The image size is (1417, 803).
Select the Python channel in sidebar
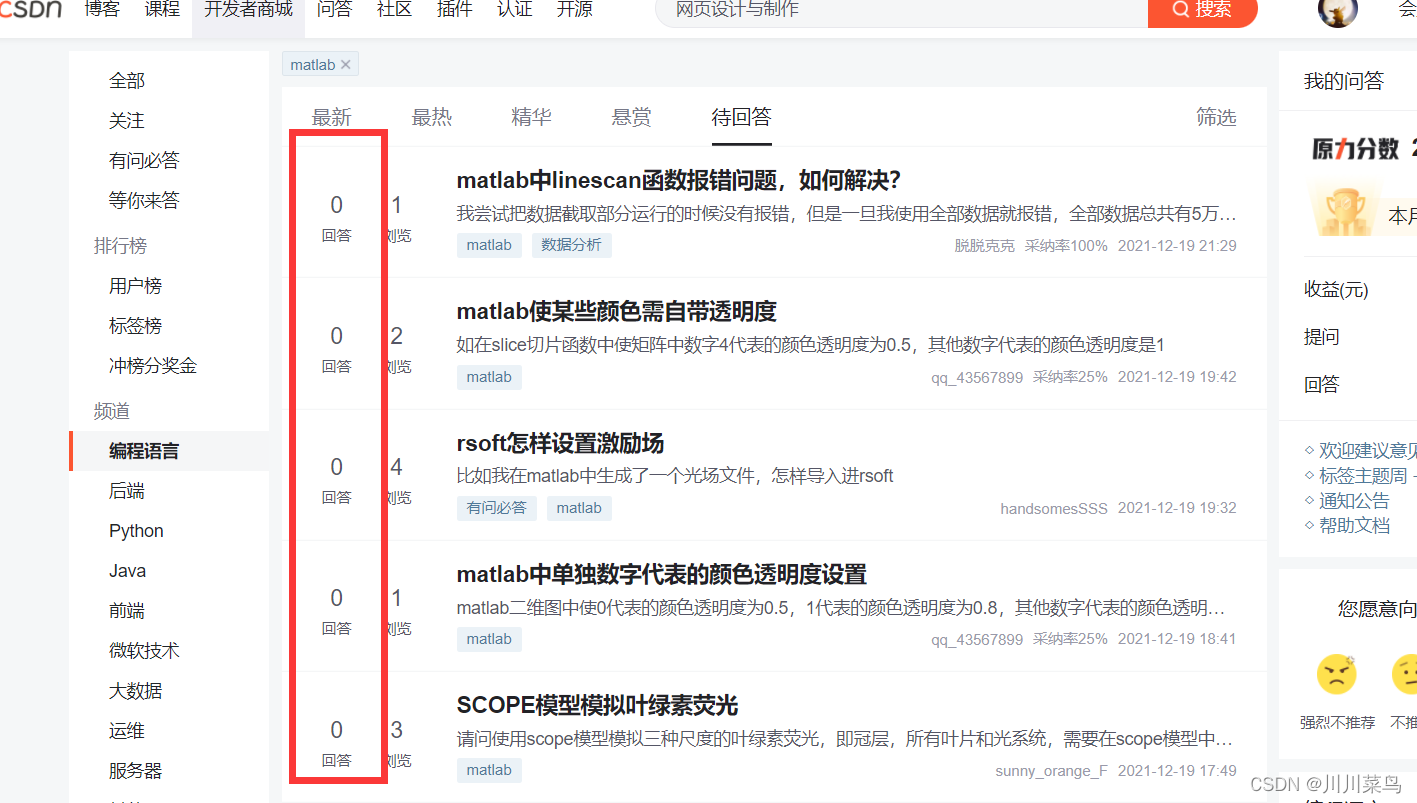(135, 530)
